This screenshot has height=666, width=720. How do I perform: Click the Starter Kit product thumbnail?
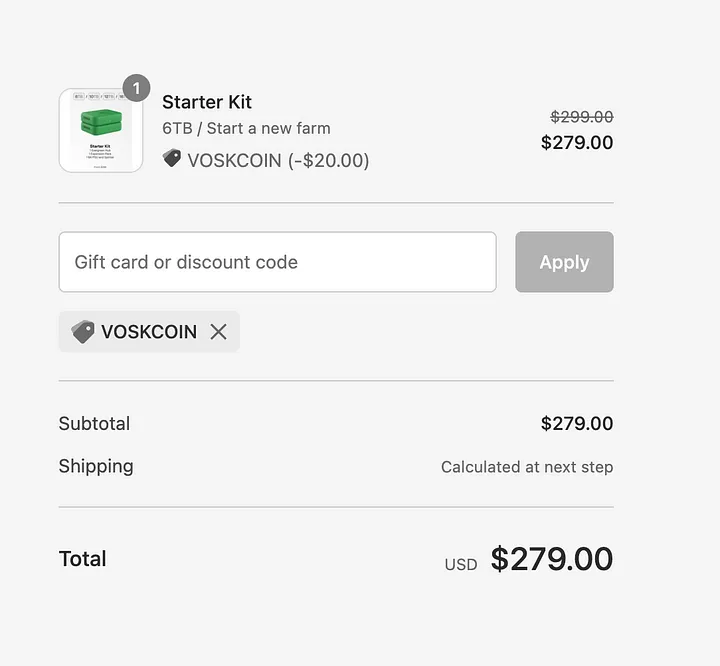[101, 130]
